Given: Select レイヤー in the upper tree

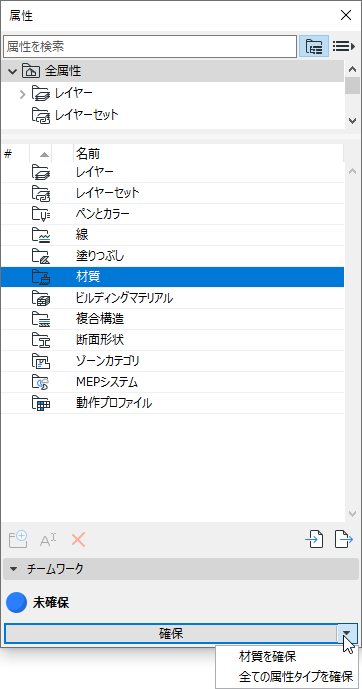Looking at the screenshot, I should (x=74, y=93).
